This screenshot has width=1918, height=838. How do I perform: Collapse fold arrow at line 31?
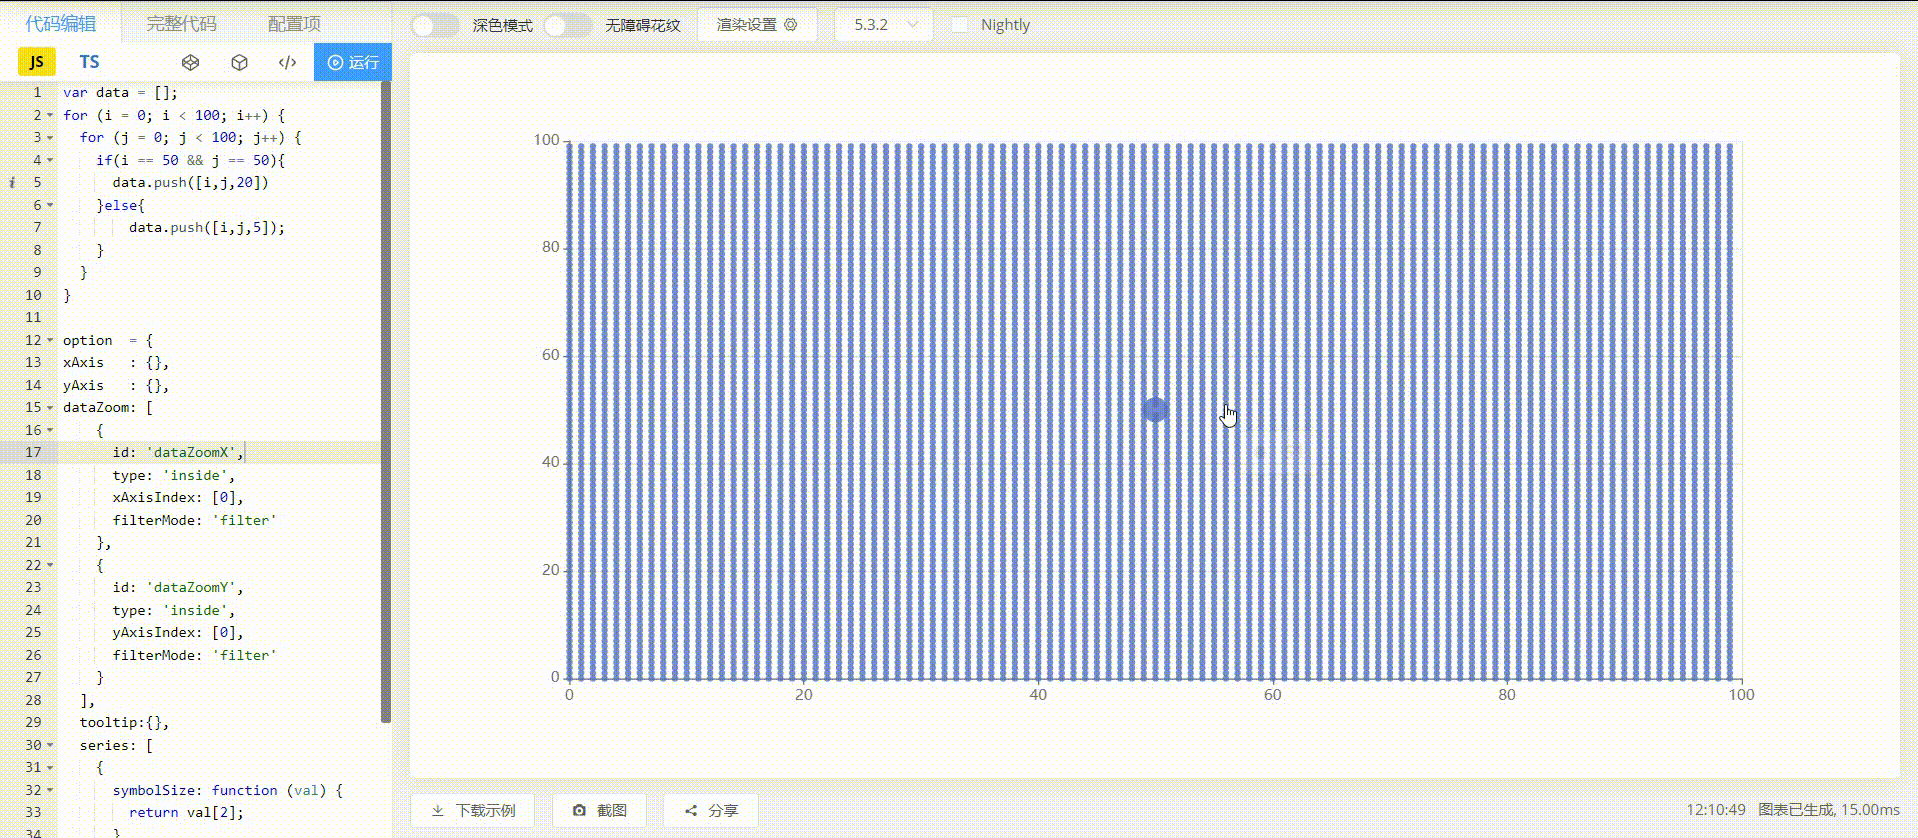pos(50,767)
